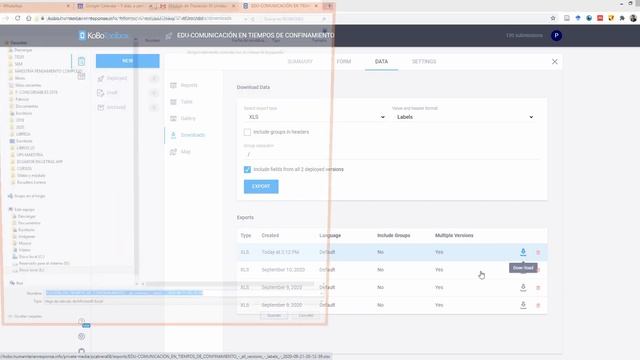Open the Value and header format dropdown
The image size is (640, 360).
pyautogui.click(x=465, y=117)
